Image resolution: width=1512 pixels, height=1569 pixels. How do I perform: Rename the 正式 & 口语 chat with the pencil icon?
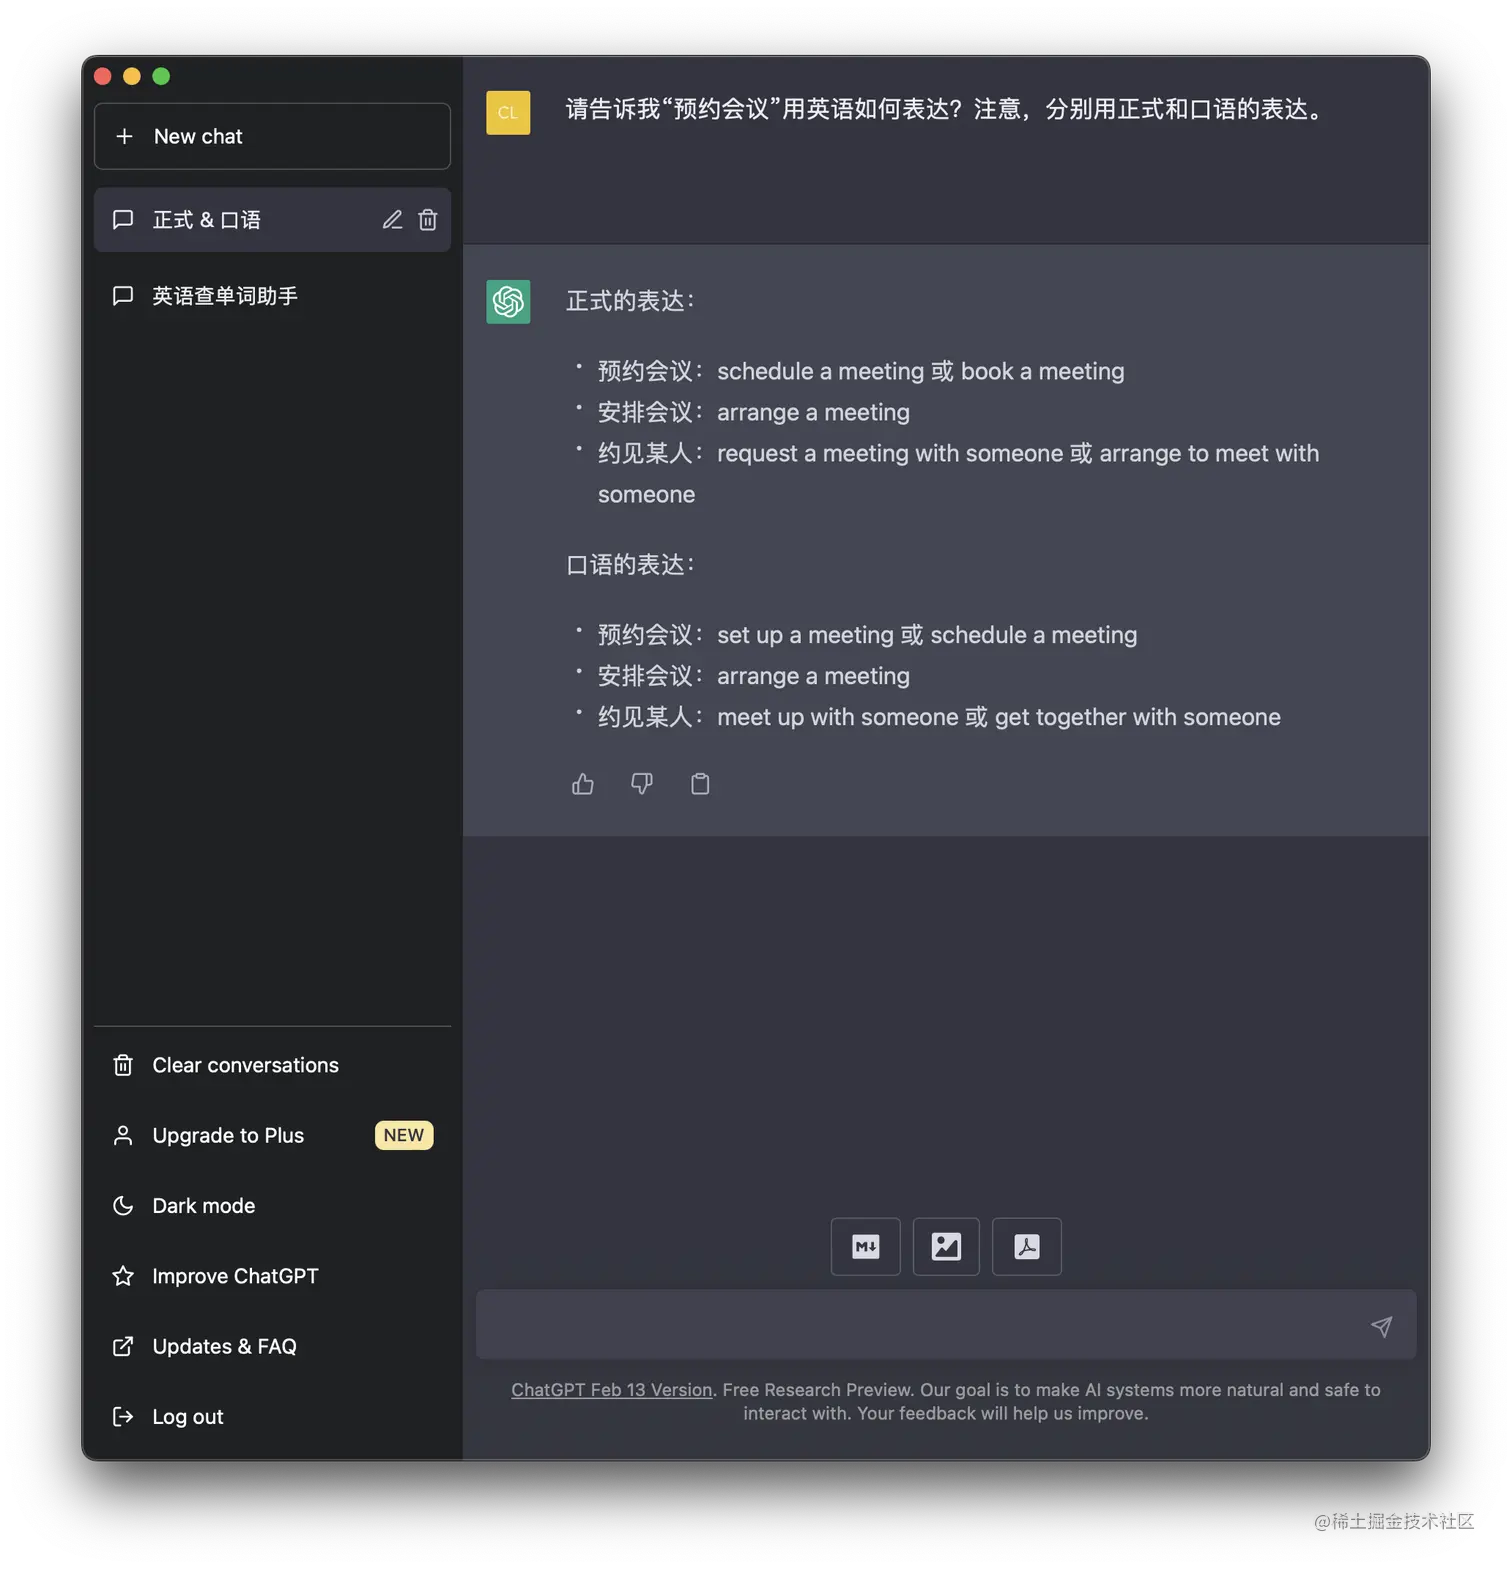click(x=392, y=220)
